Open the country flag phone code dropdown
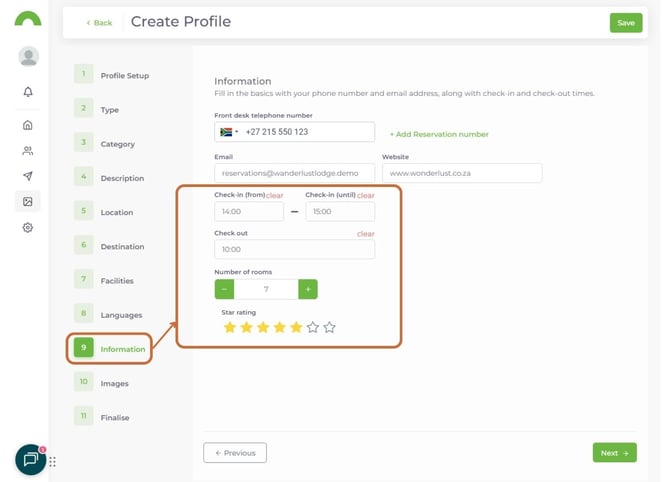This screenshot has height=482, width=670. click(228, 132)
